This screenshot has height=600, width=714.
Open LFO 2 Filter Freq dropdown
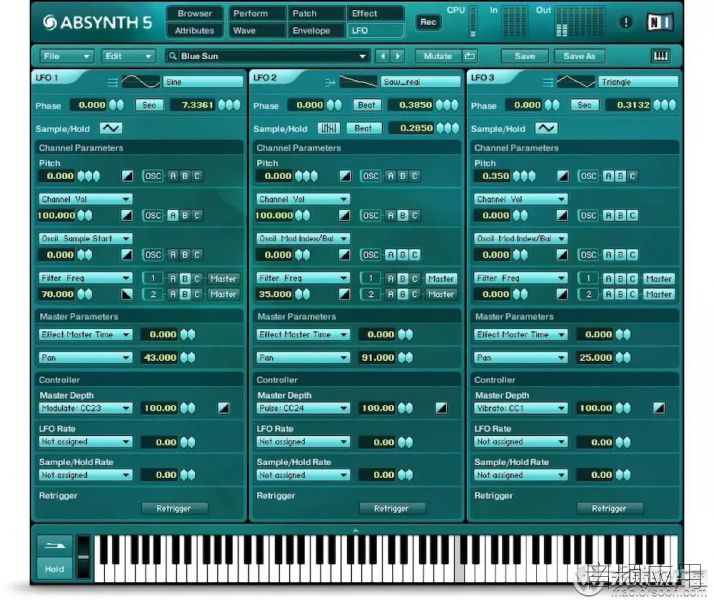(x=303, y=278)
